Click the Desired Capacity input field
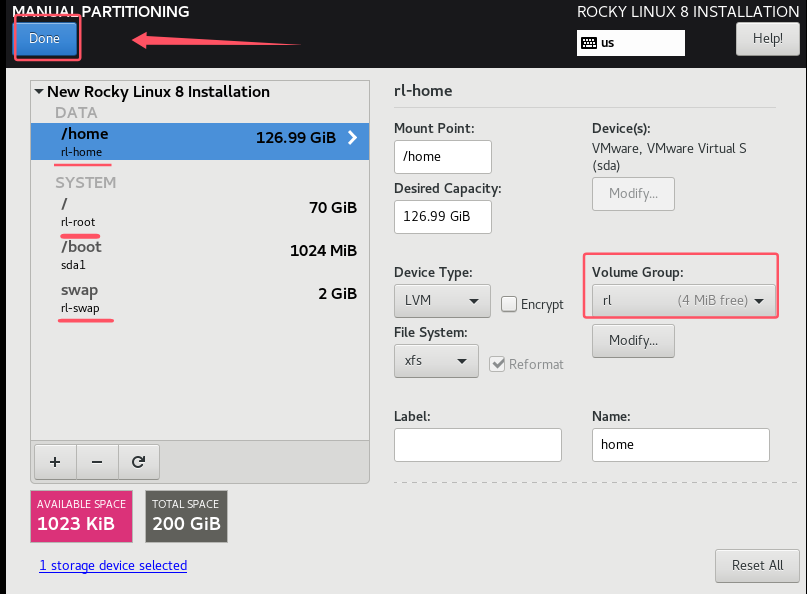Image resolution: width=807 pixels, height=594 pixels. click(443, 217)
